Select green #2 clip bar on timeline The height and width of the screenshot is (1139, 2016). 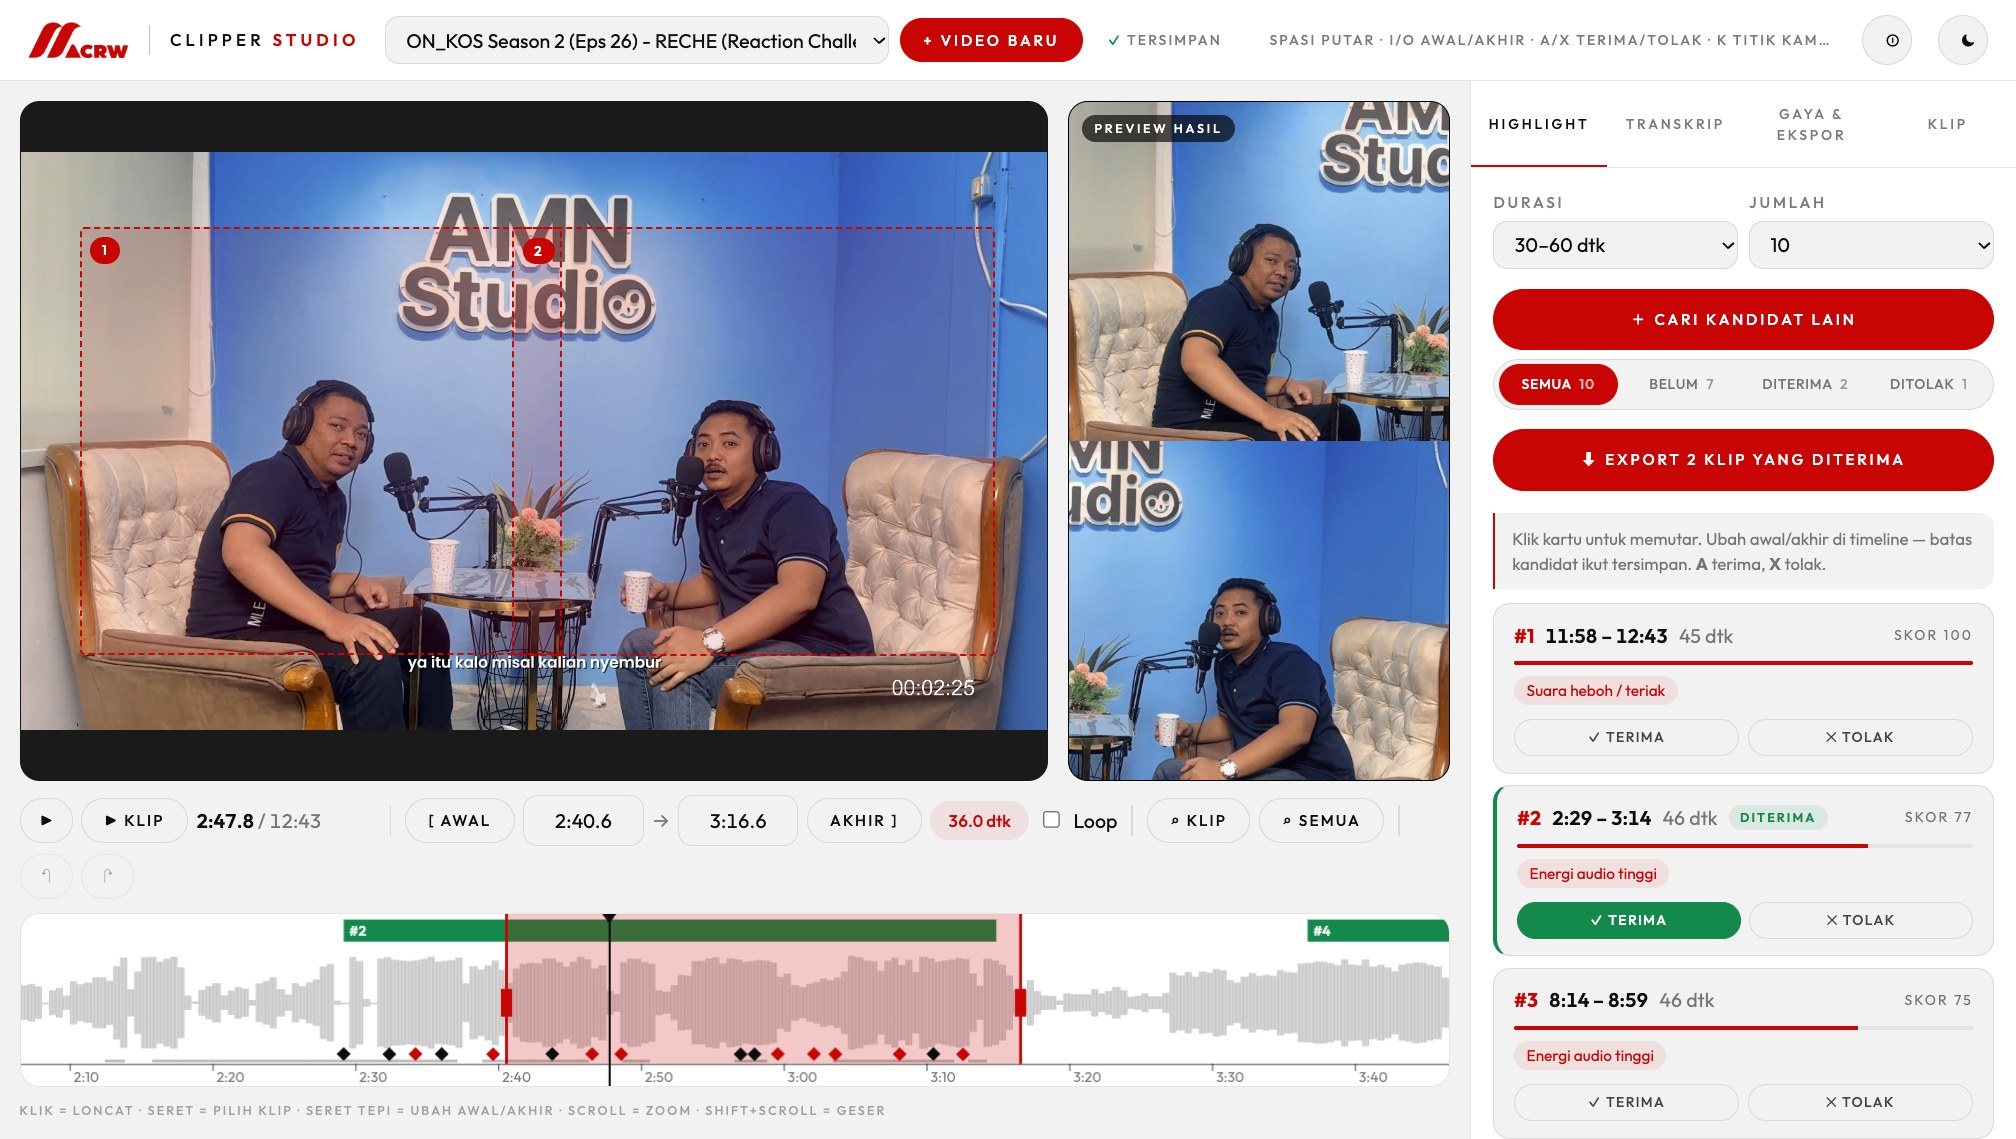(669, 930)
